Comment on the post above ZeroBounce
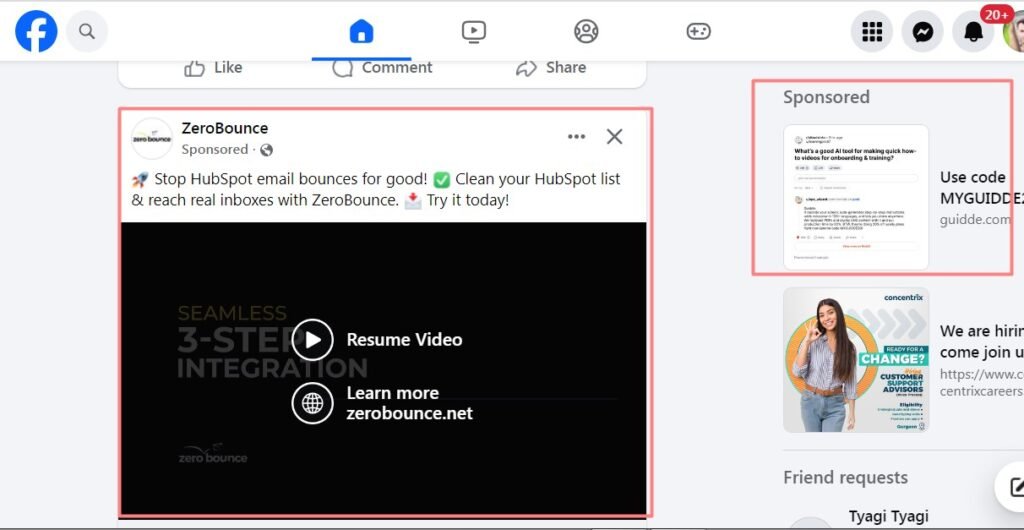This screenshot has height=530, width=1024. pos(383,68)
